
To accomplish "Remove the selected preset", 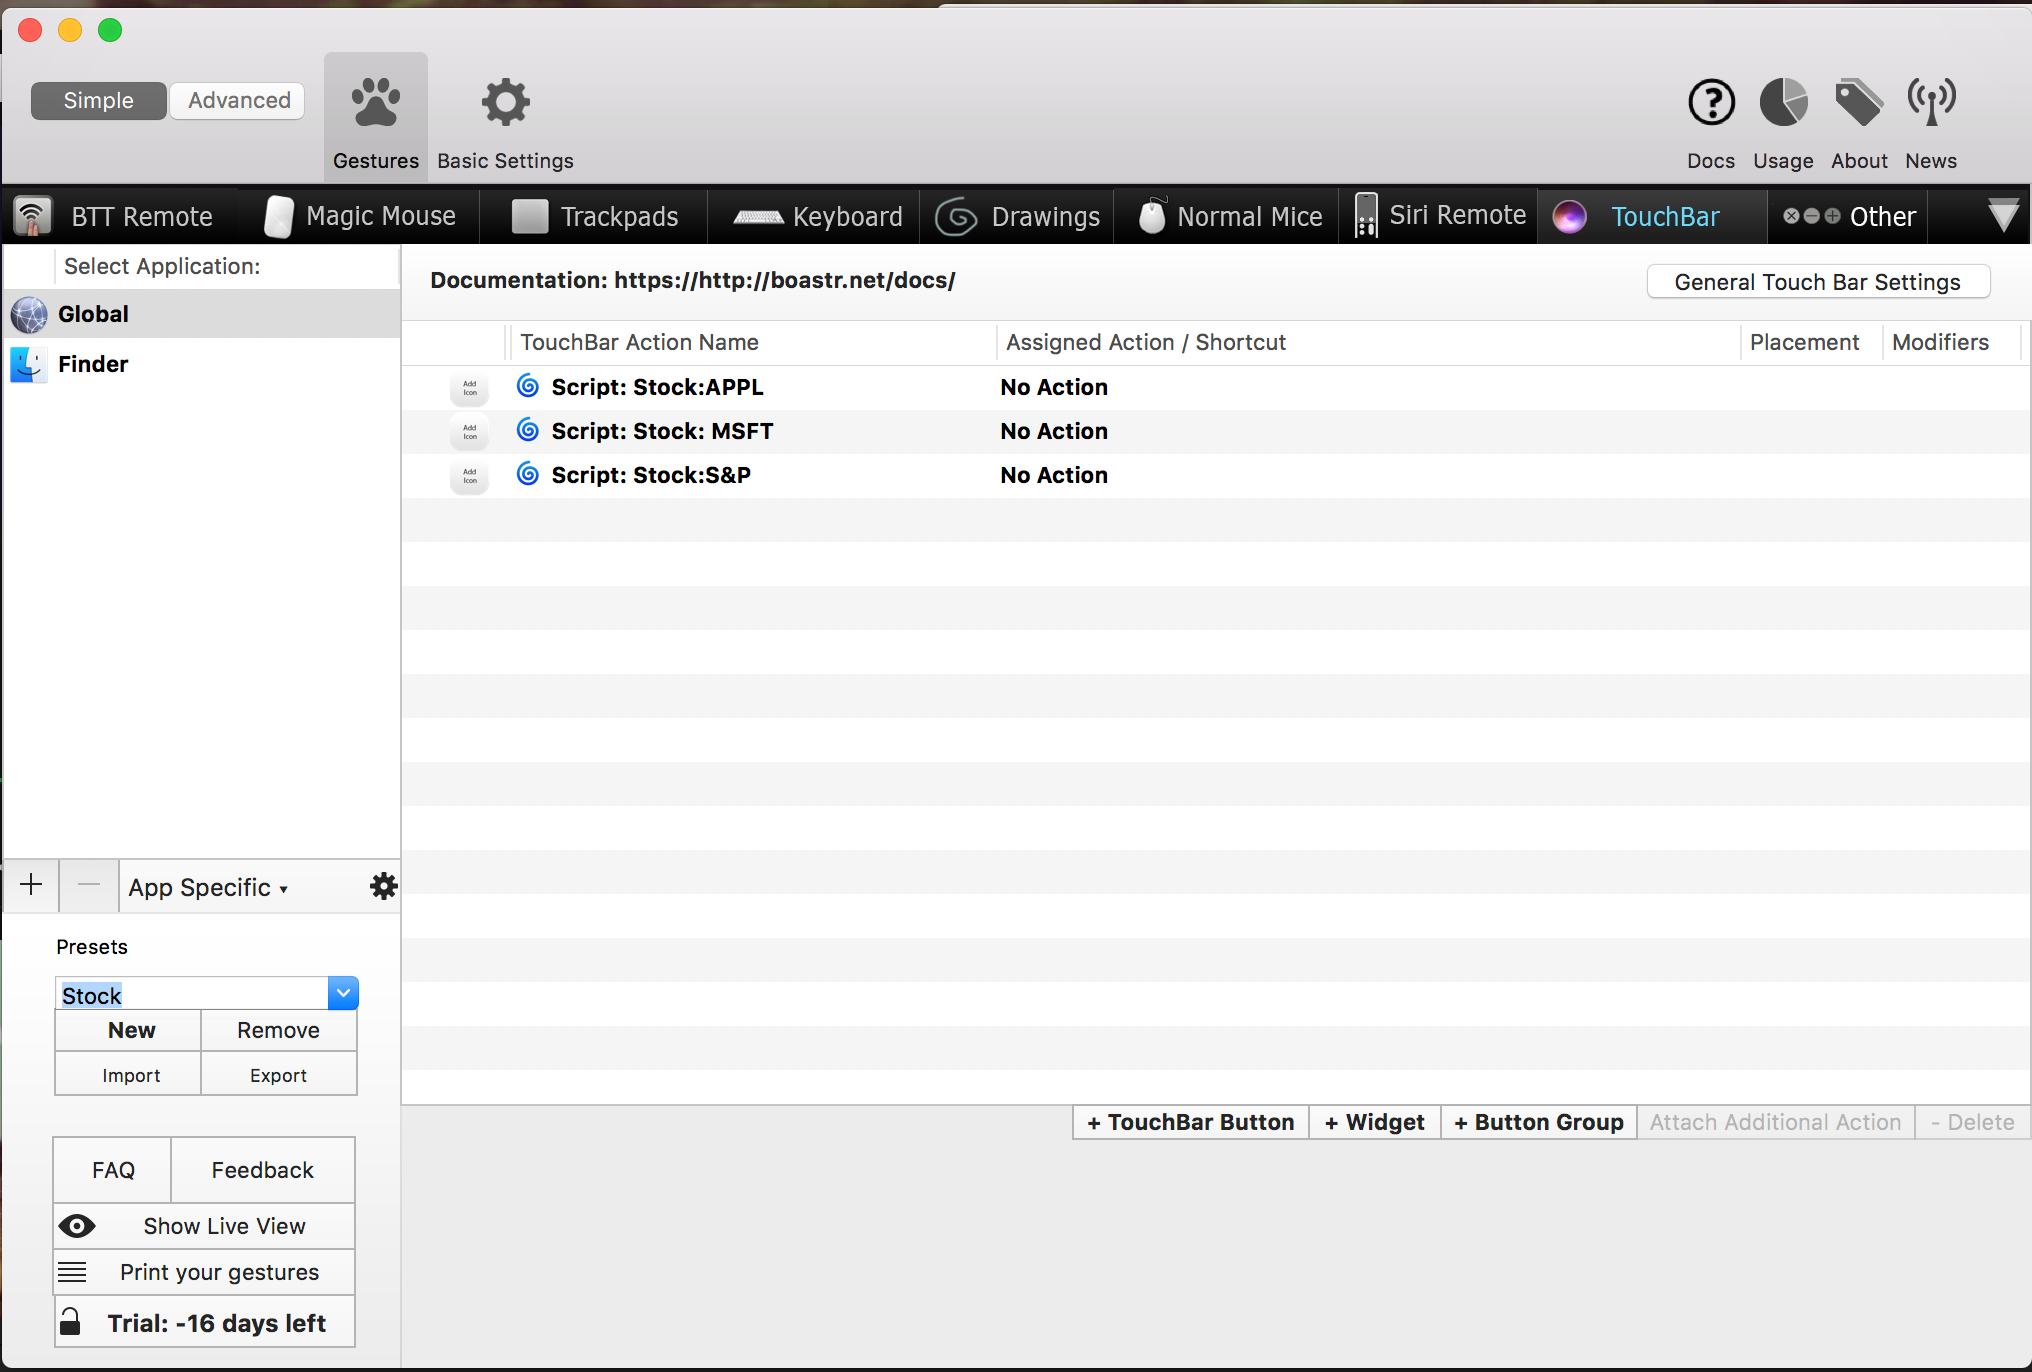I will 278,1030.
